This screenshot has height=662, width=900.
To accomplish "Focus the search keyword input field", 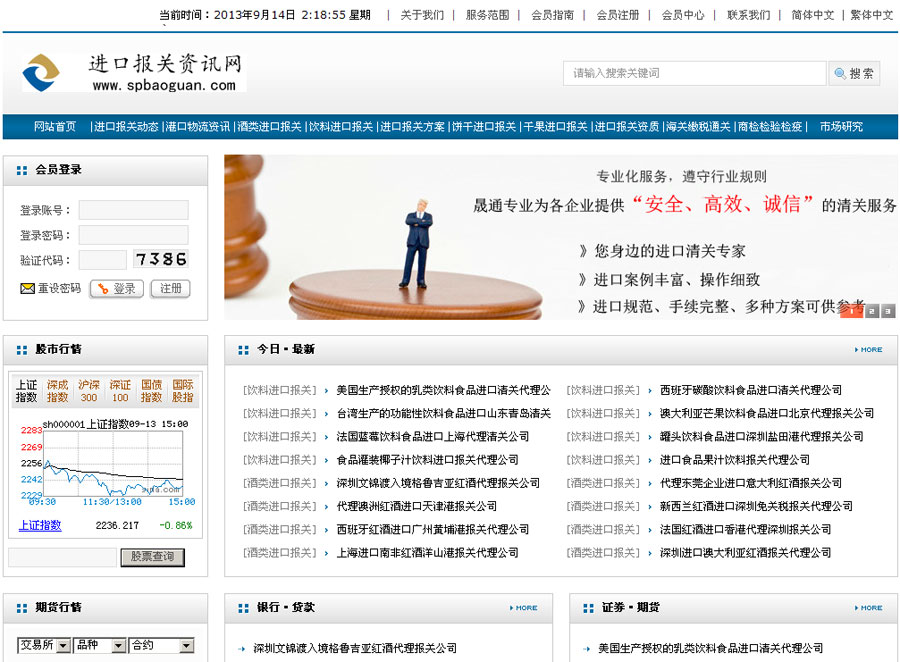I will coord(695,73).
